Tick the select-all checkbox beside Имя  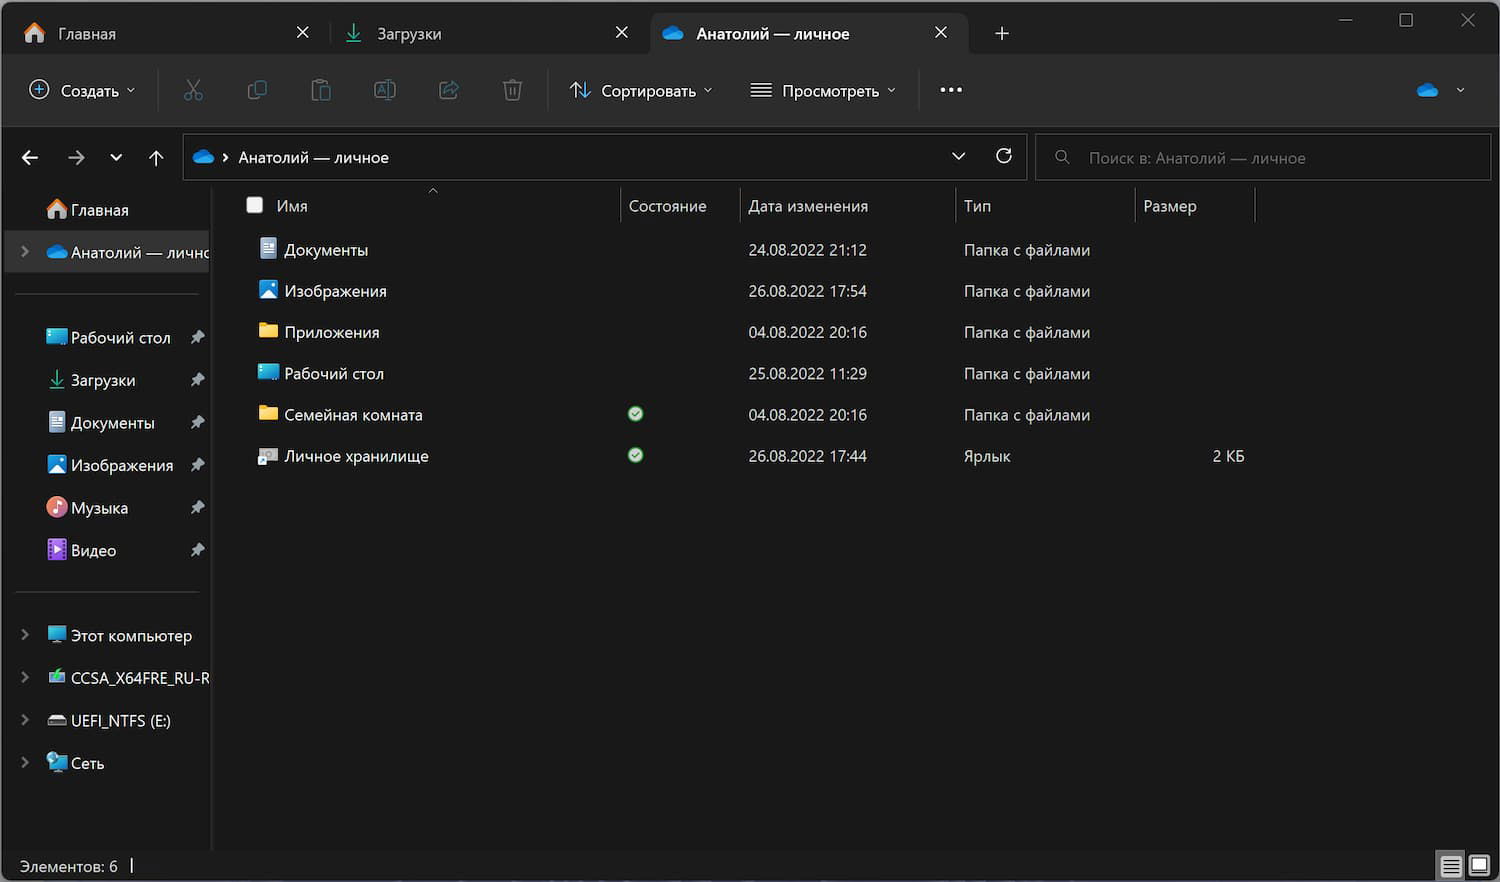pos(255,205)
